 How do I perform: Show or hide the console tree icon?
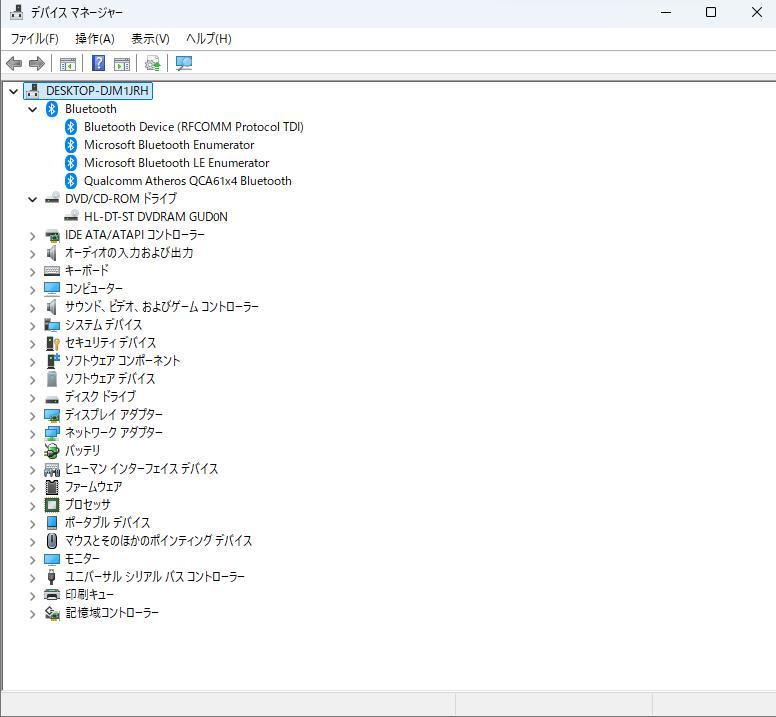68,64
